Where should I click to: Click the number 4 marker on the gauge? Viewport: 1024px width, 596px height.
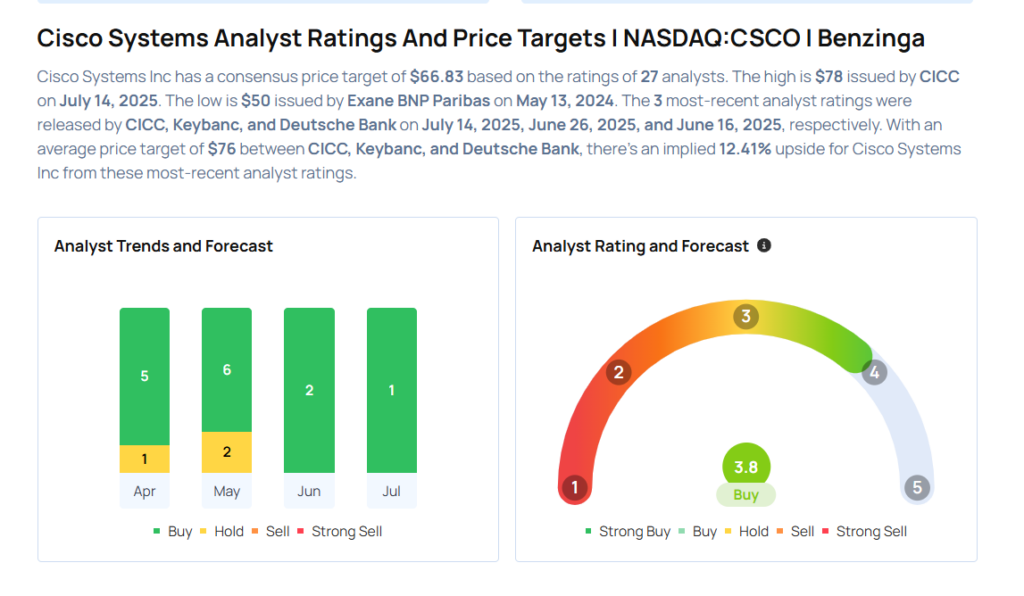point(874,373)
